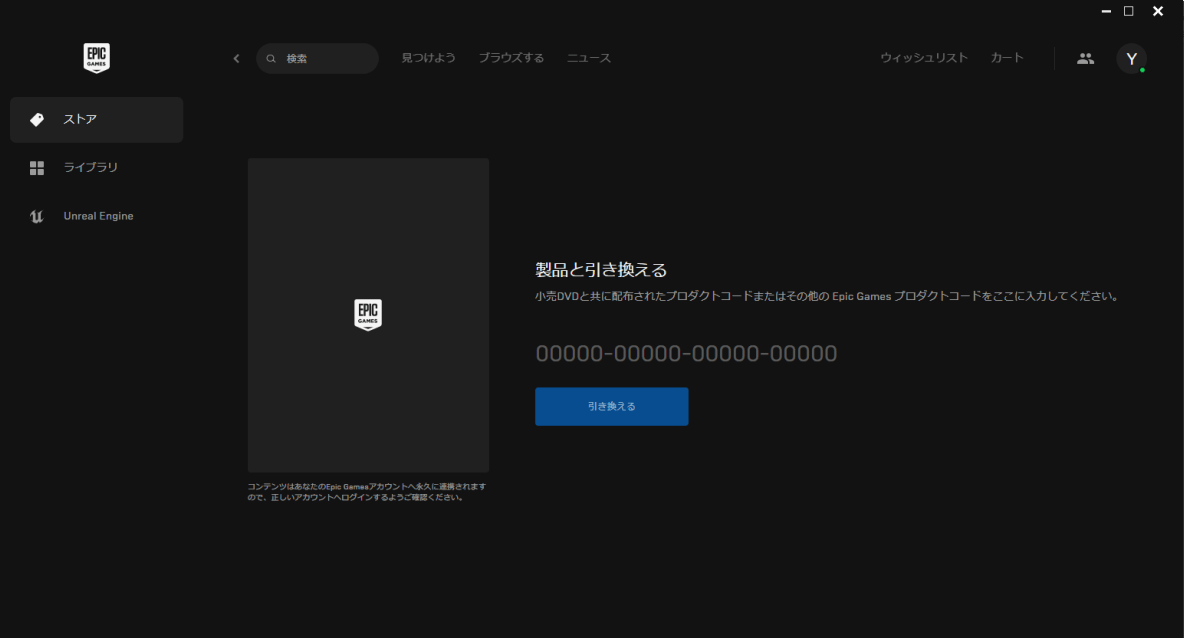This screenshot has width=1184, height=639.
Task: Click the product placeholder image with Epic logo
Action: click(x=368, y=315)
